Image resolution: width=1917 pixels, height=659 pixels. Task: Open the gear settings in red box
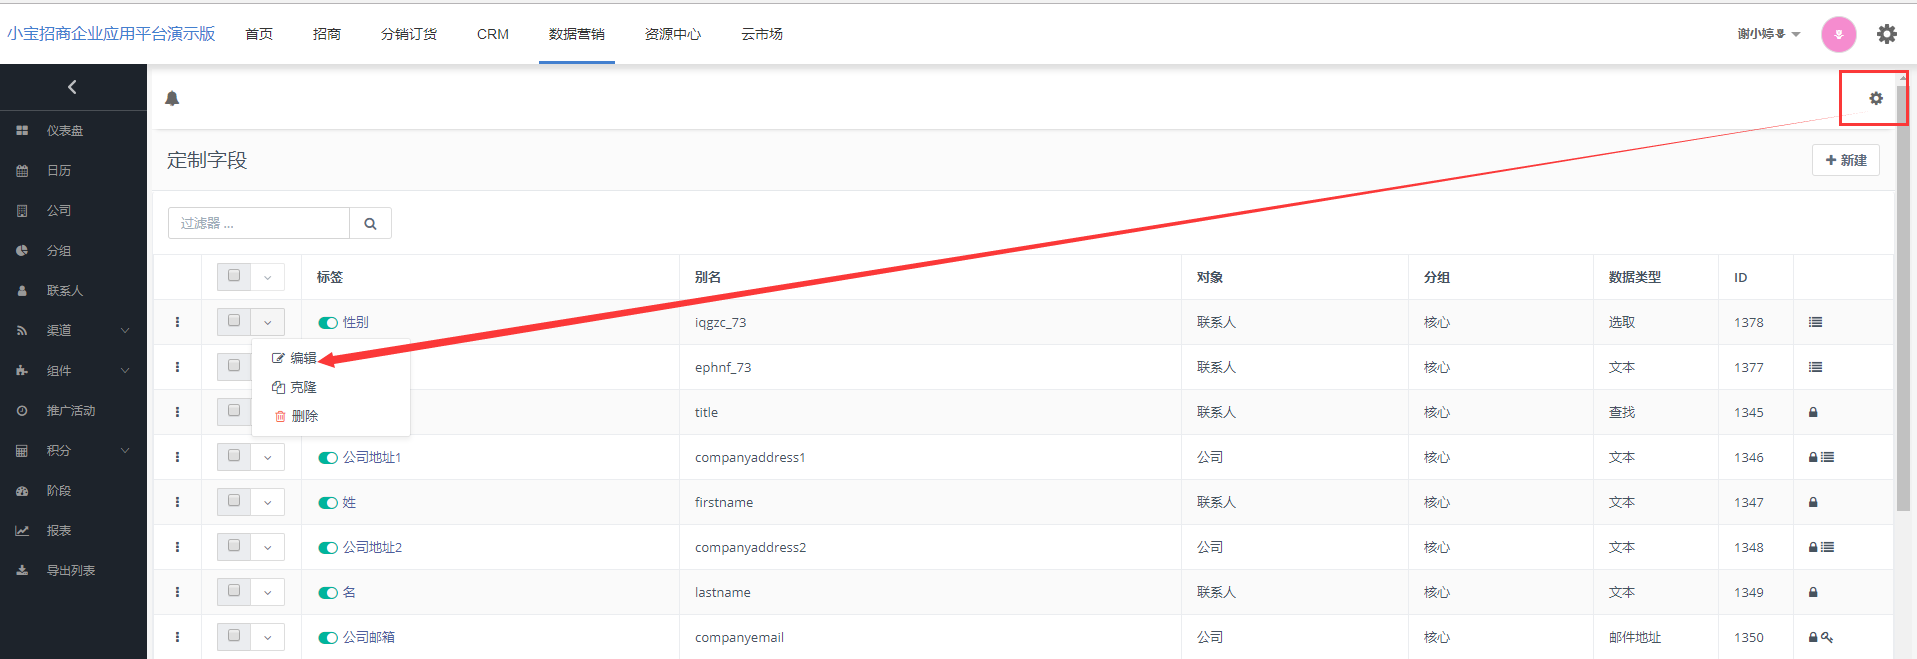click(x=1875, y=98)
